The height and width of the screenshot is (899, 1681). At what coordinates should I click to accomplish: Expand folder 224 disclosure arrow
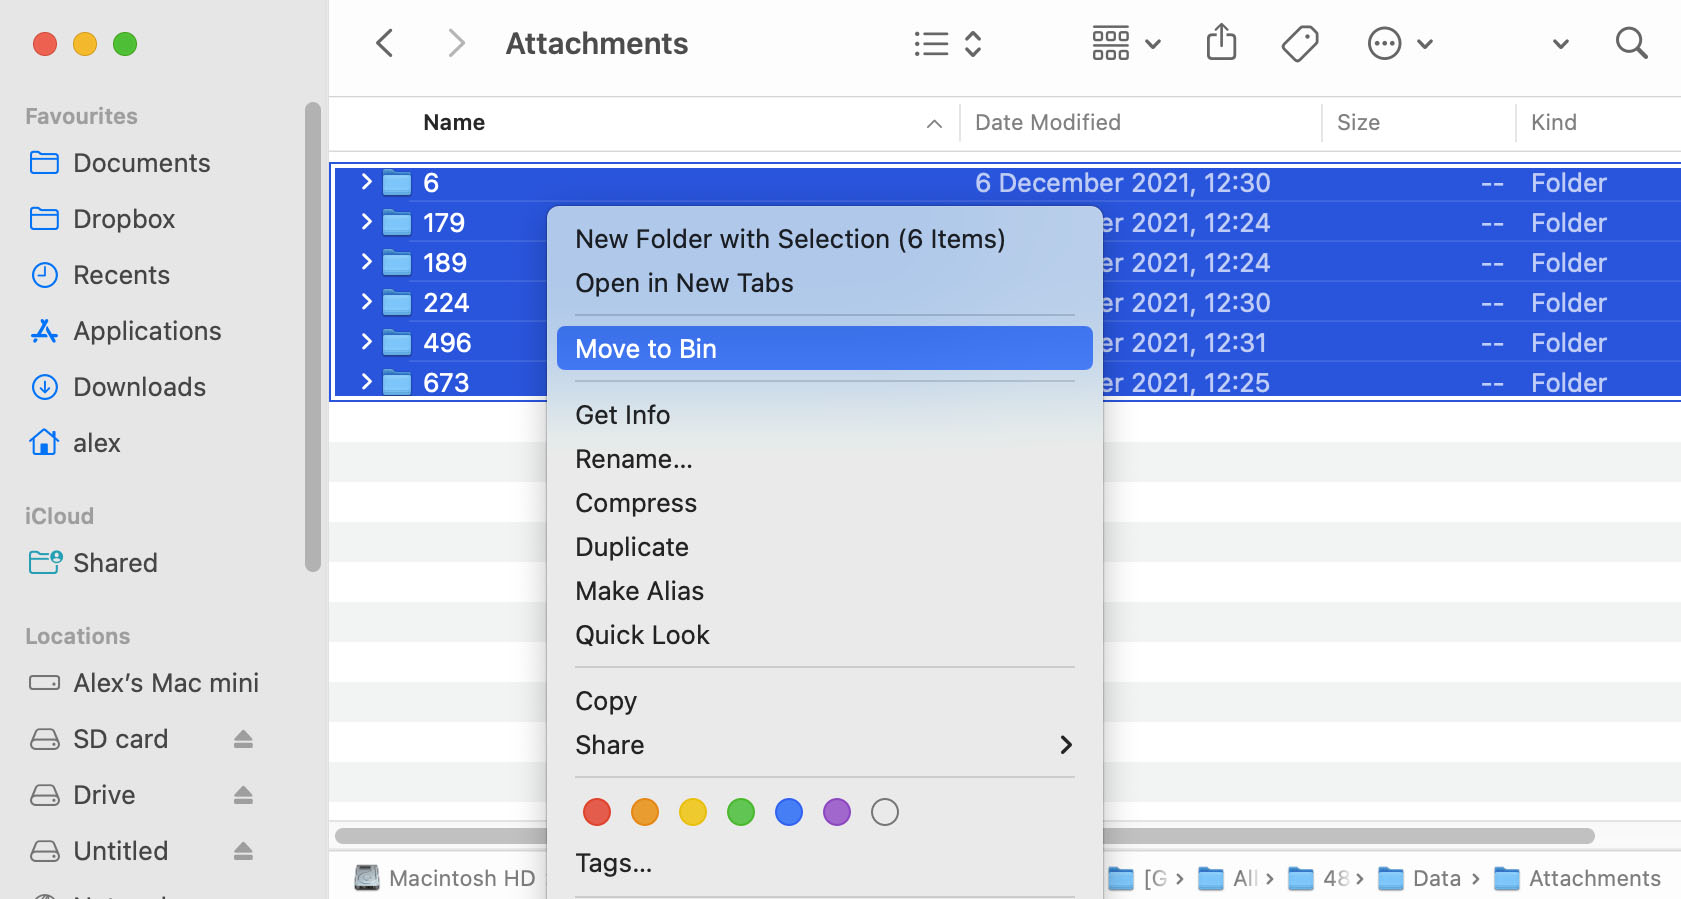(x=366, y=302)
